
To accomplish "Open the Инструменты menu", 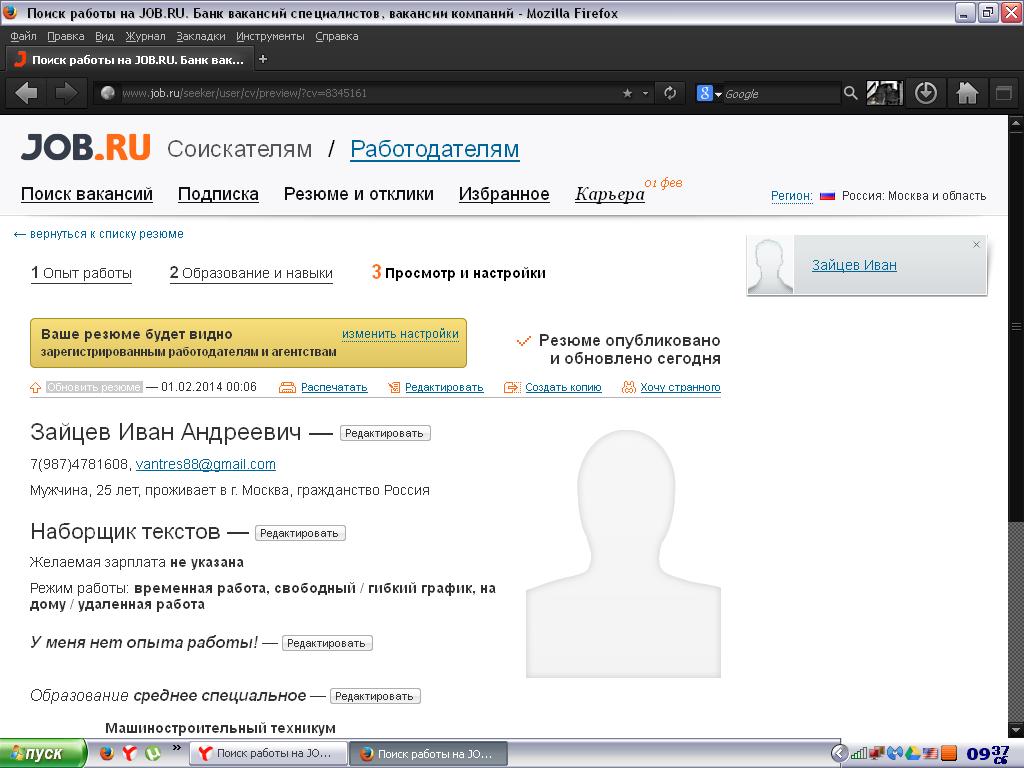I will point(270,36).
